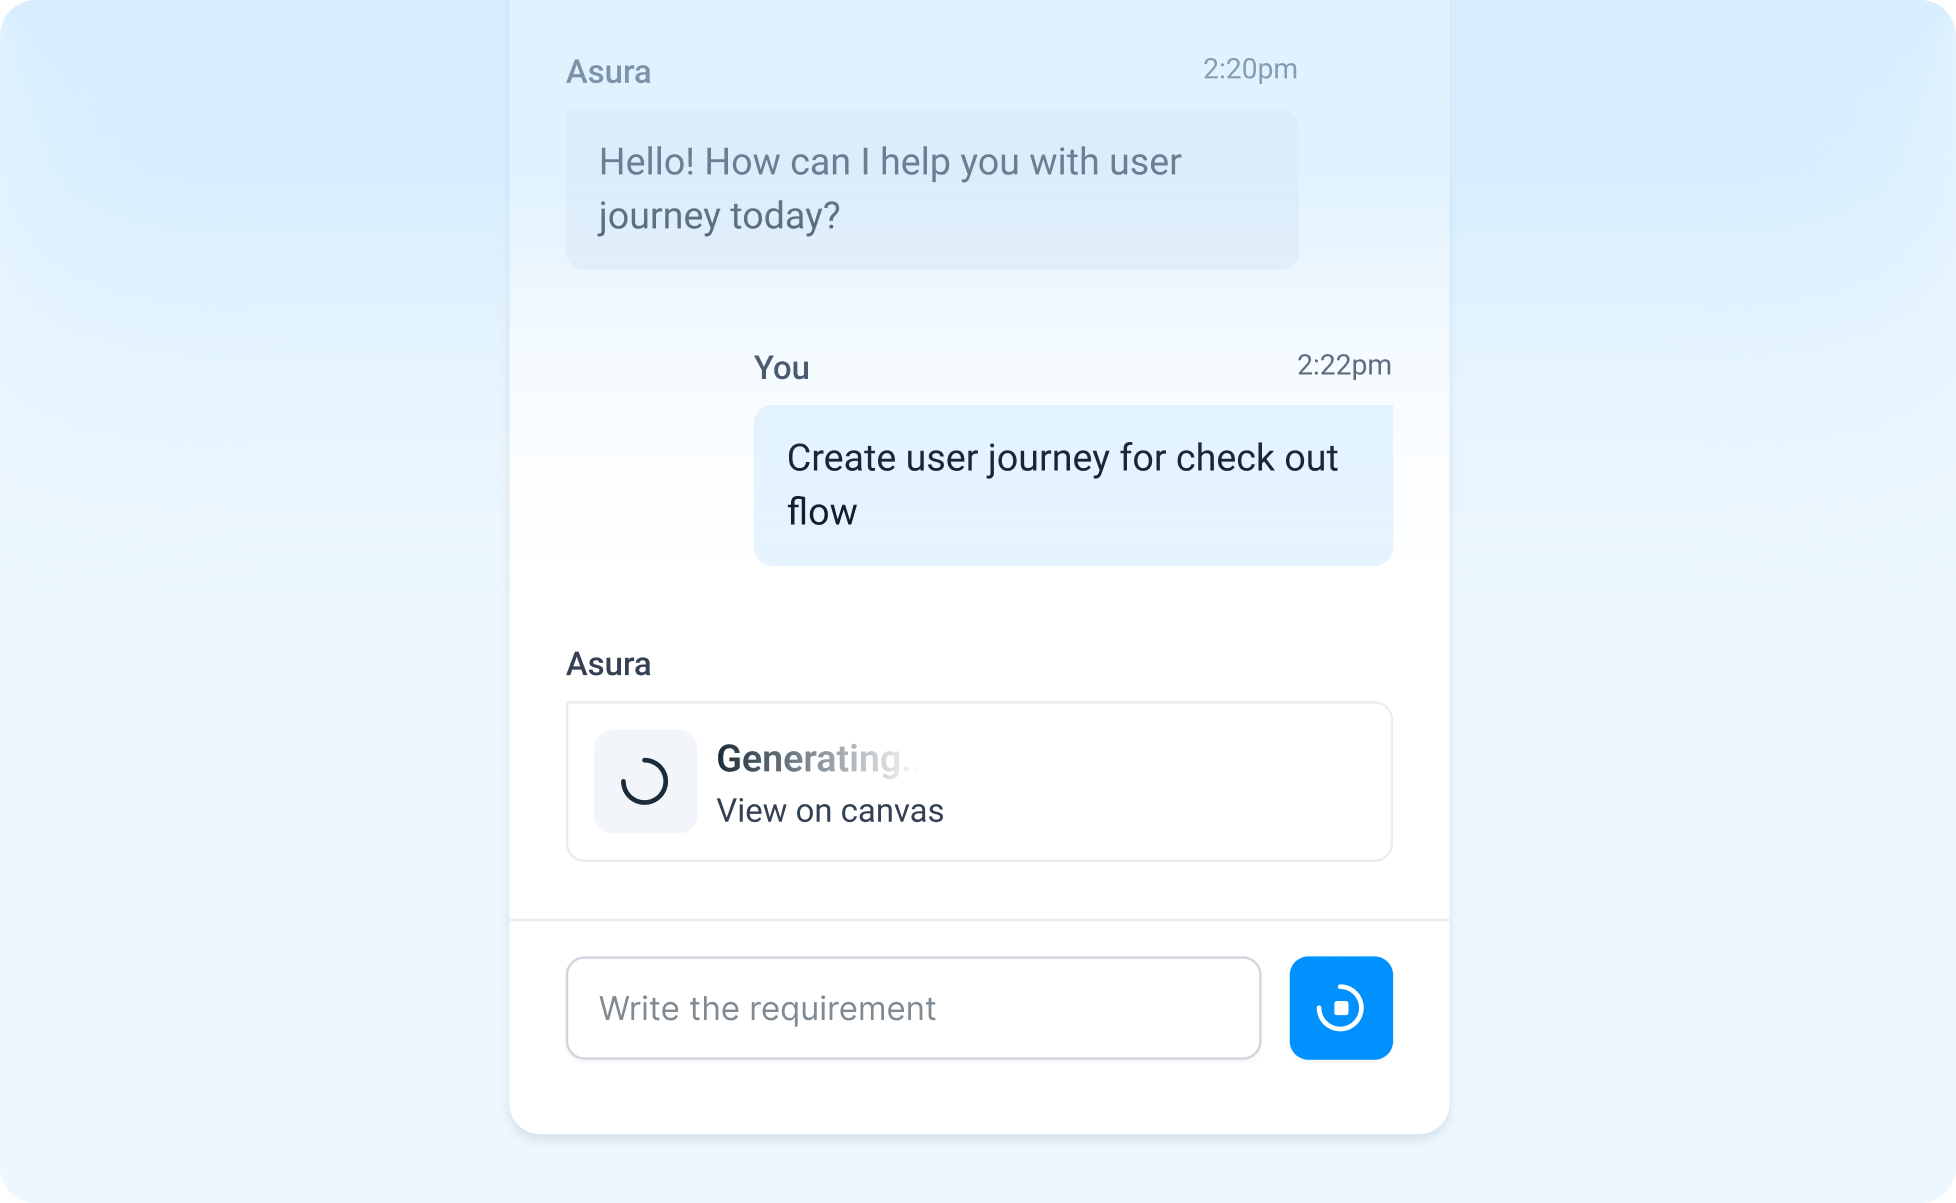Click the blue background left of the chat panel
The image size is (1956, 1203).
pyautogui.click(x=250, y=600)
